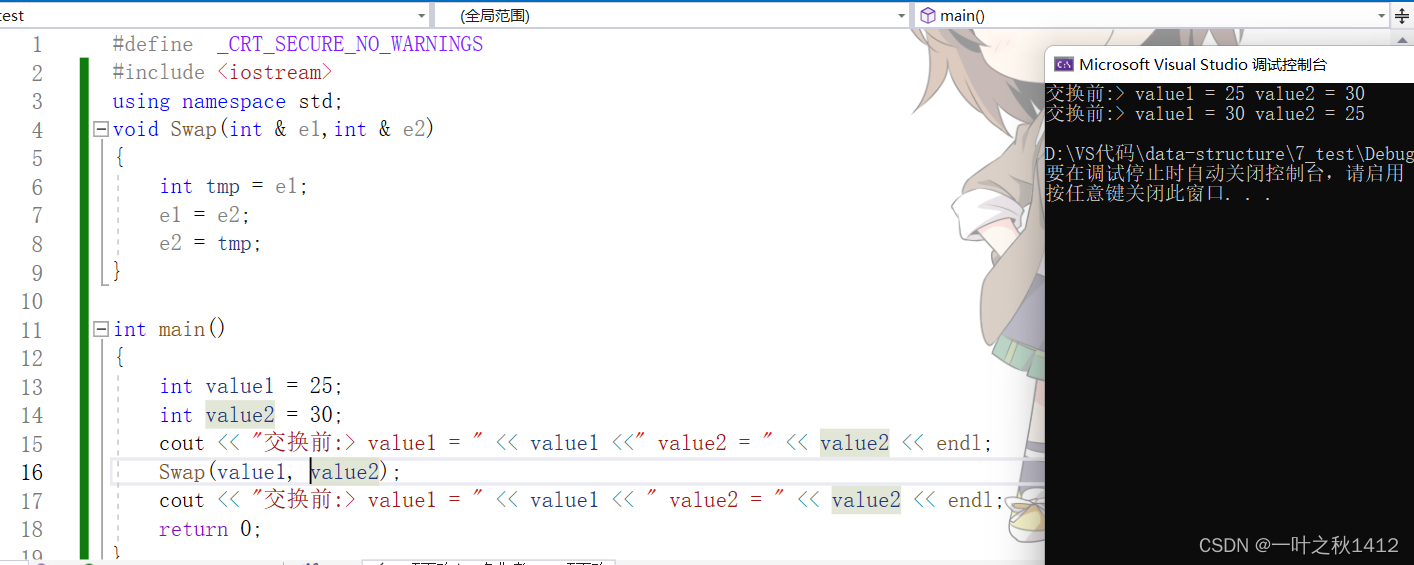Click the console title 'Microsoft Visual Studio 调试控制台'
Image resolution: width=1414 pixels, height=565 pixels.
click(x=1203, y=65)
